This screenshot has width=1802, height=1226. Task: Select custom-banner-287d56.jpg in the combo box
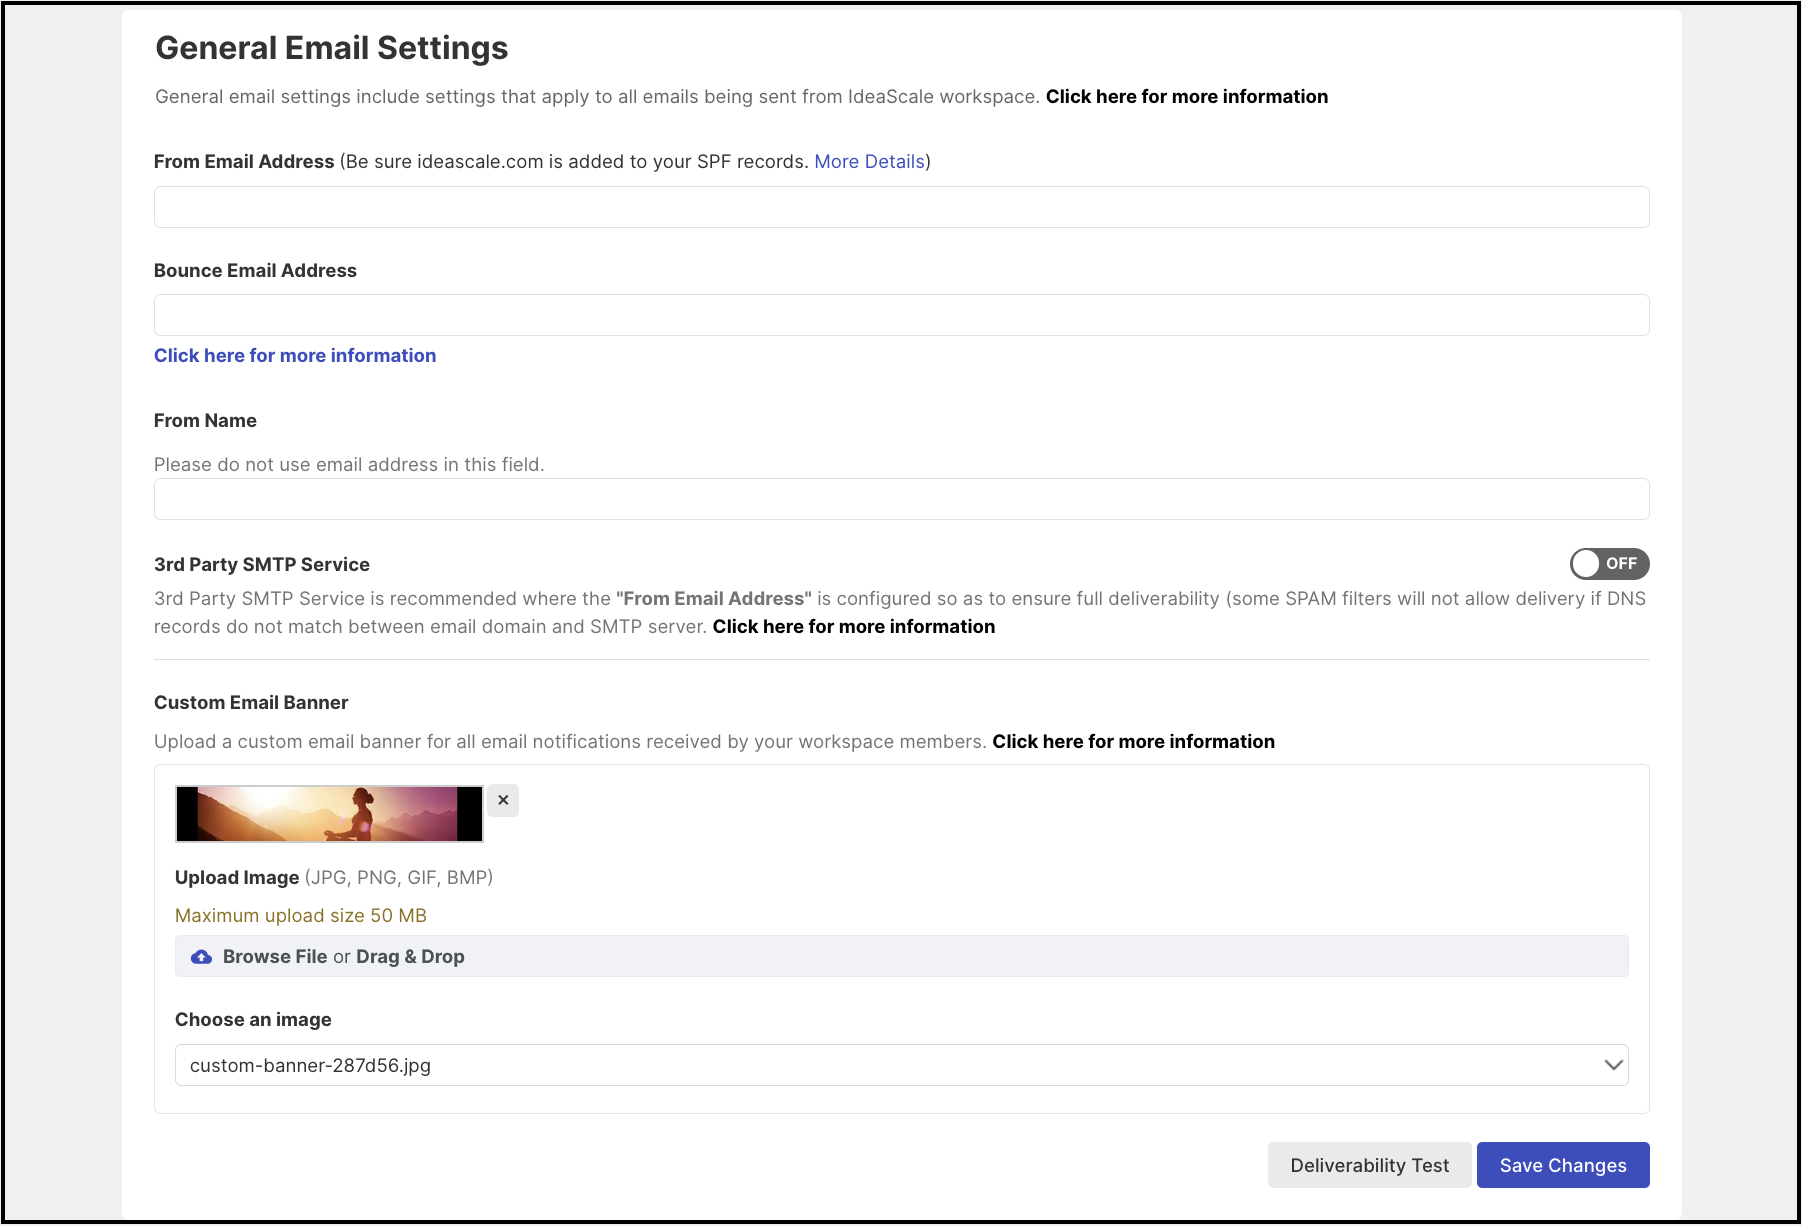point(901,1065)
